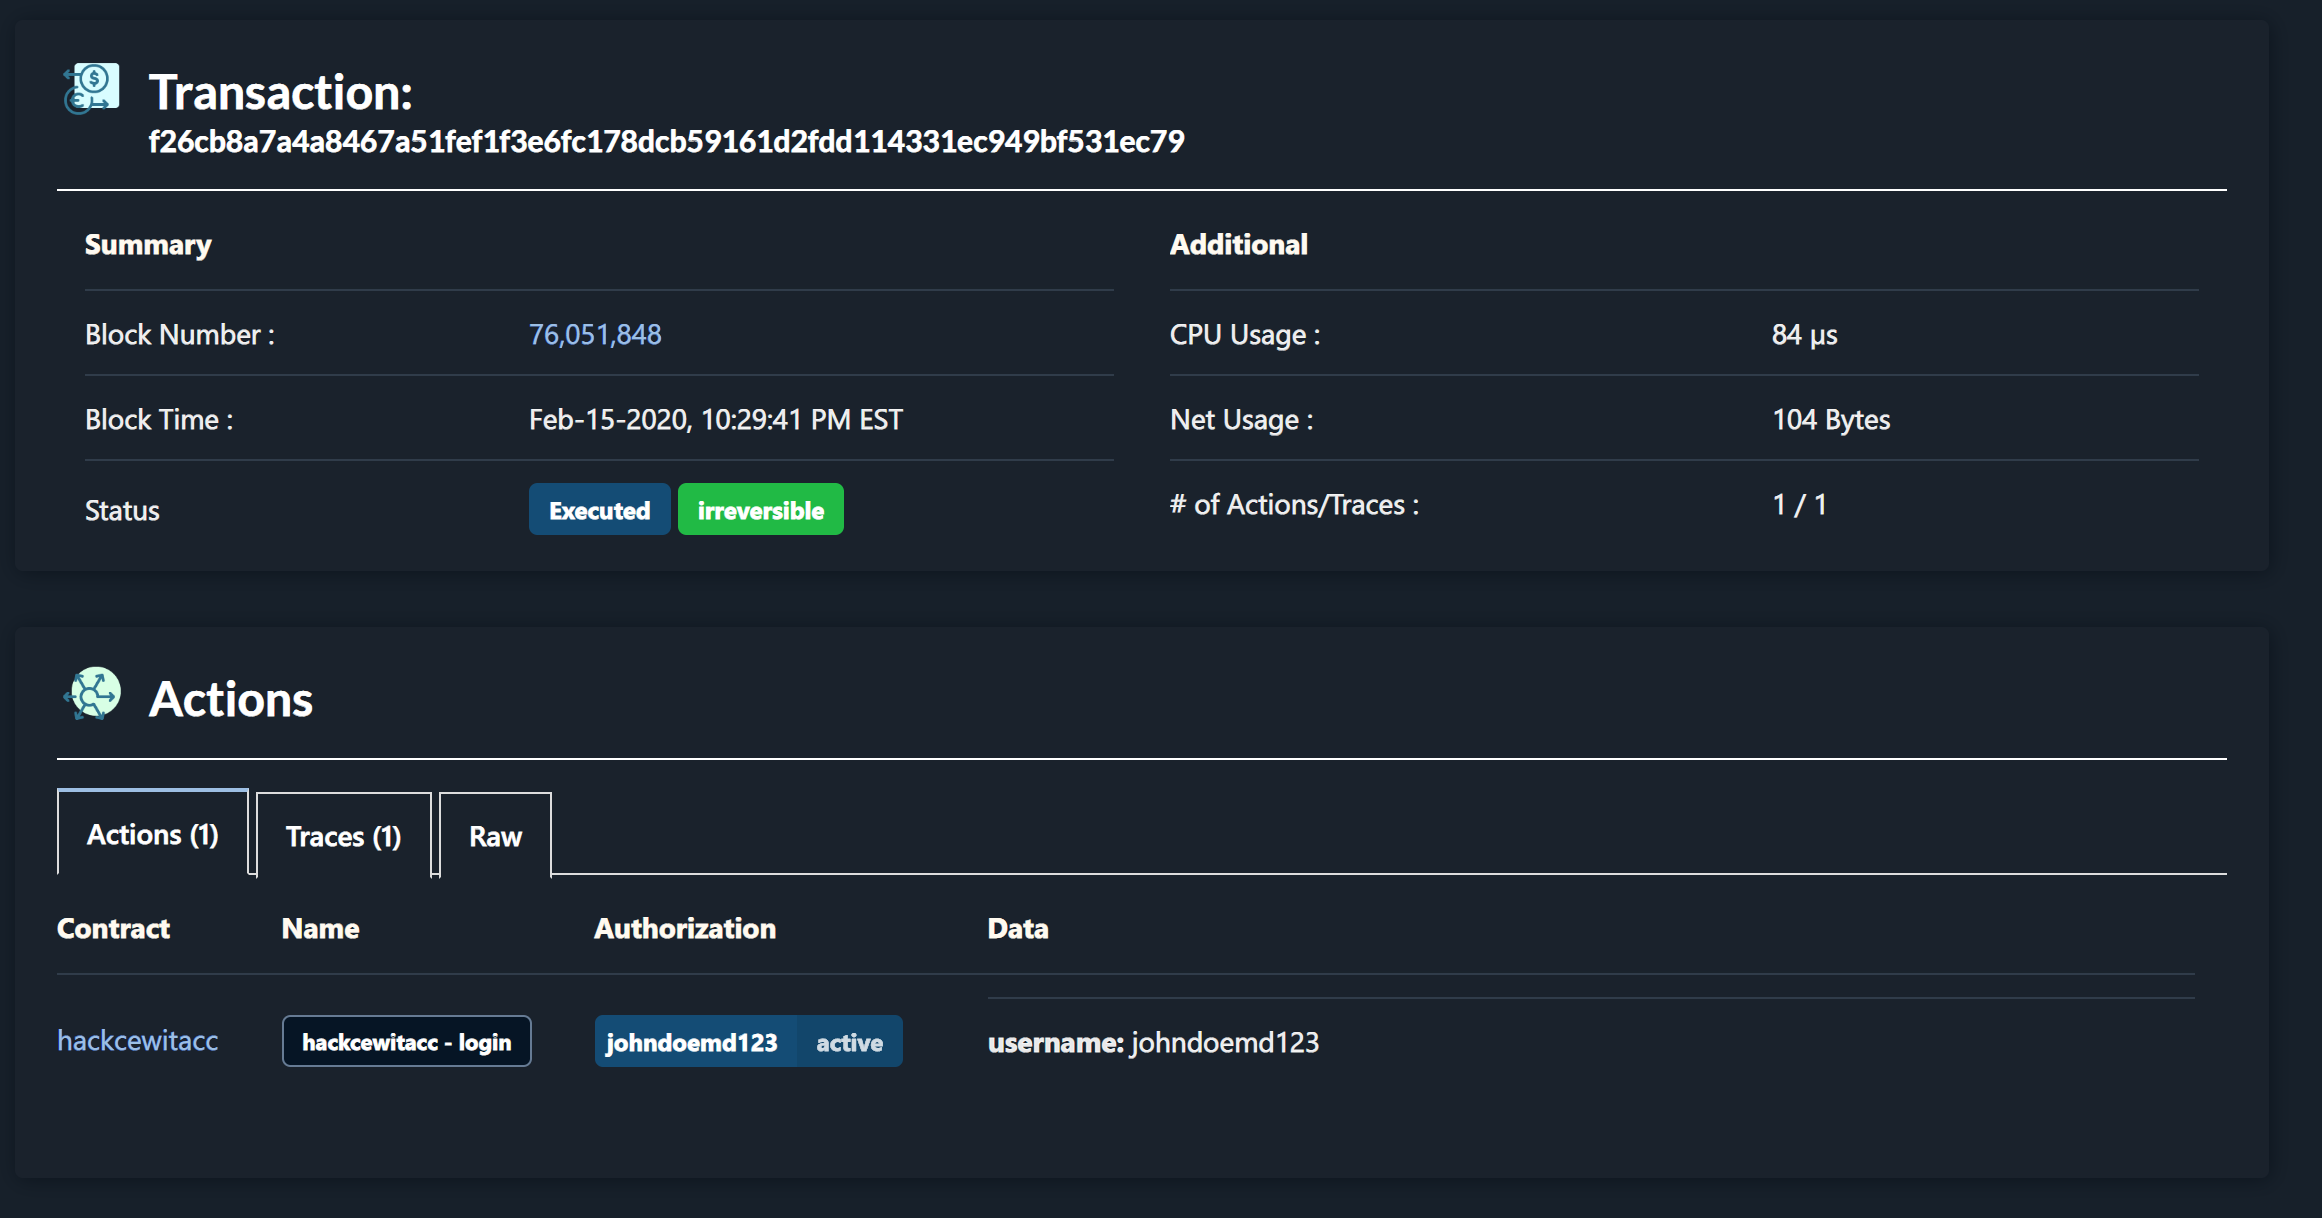This screenshot has height=1218, width=2322.
Task: Select the Actions (1) tab
Action: [152, 834]
